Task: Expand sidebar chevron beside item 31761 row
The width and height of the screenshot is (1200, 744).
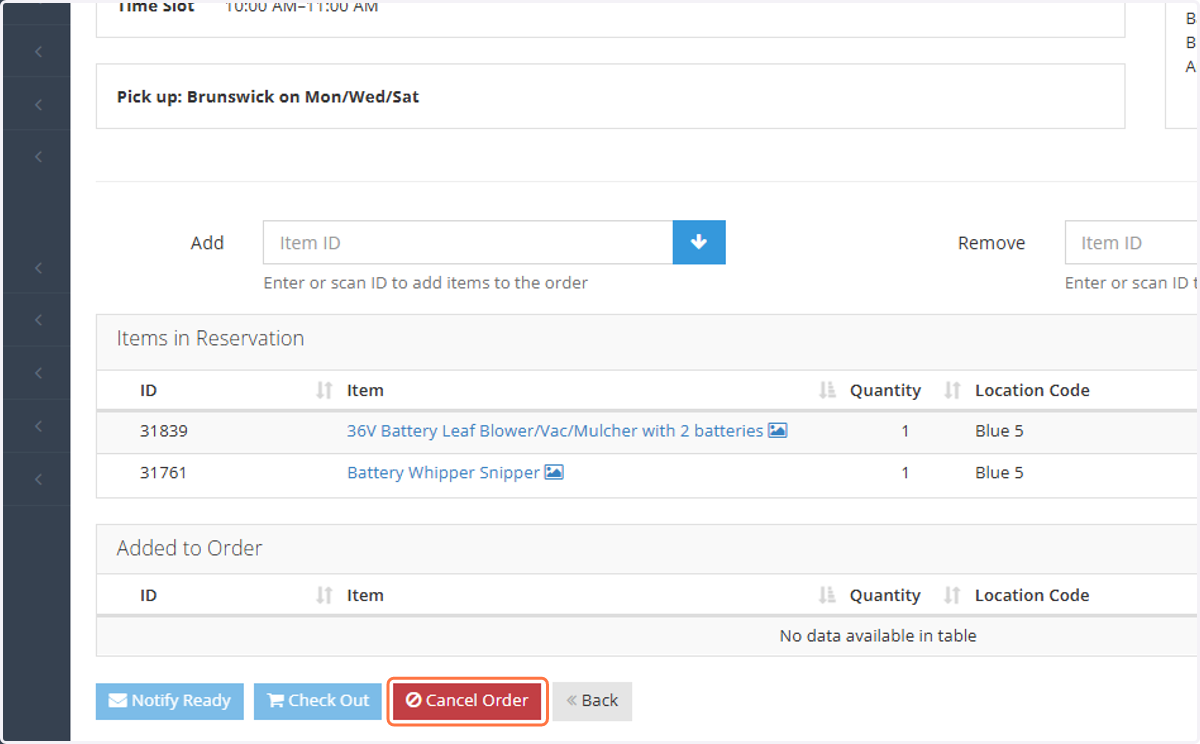Action: pos(38,479)
